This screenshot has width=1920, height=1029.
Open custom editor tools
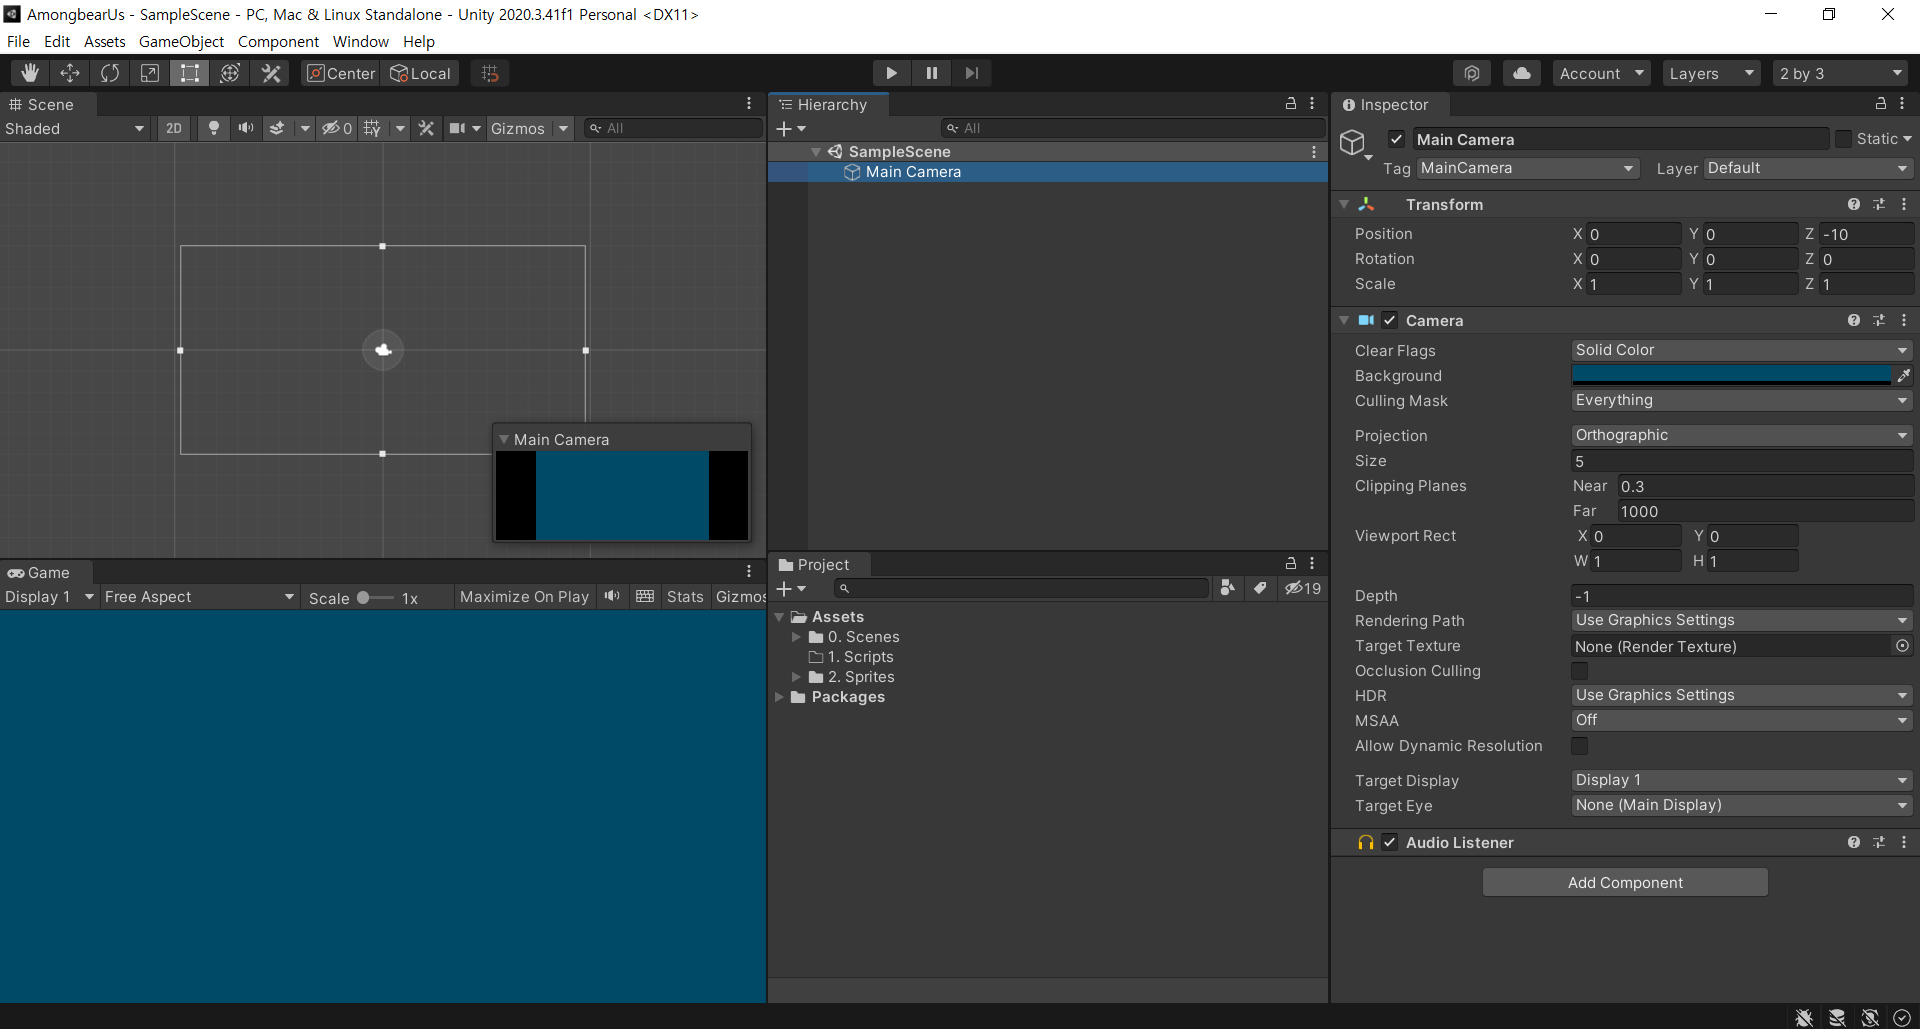pyautogui.click(x=271, y=73)
